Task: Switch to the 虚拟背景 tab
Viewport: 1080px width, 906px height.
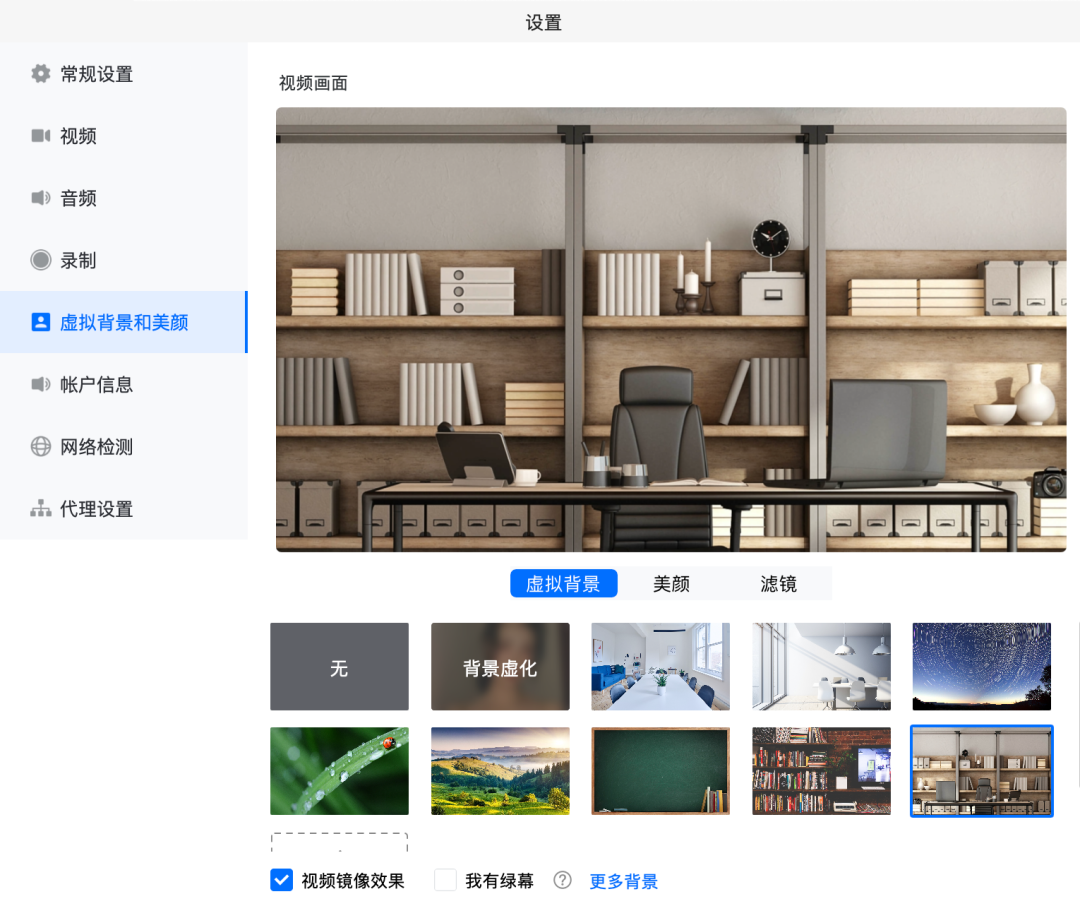Action: coord(563,584)
